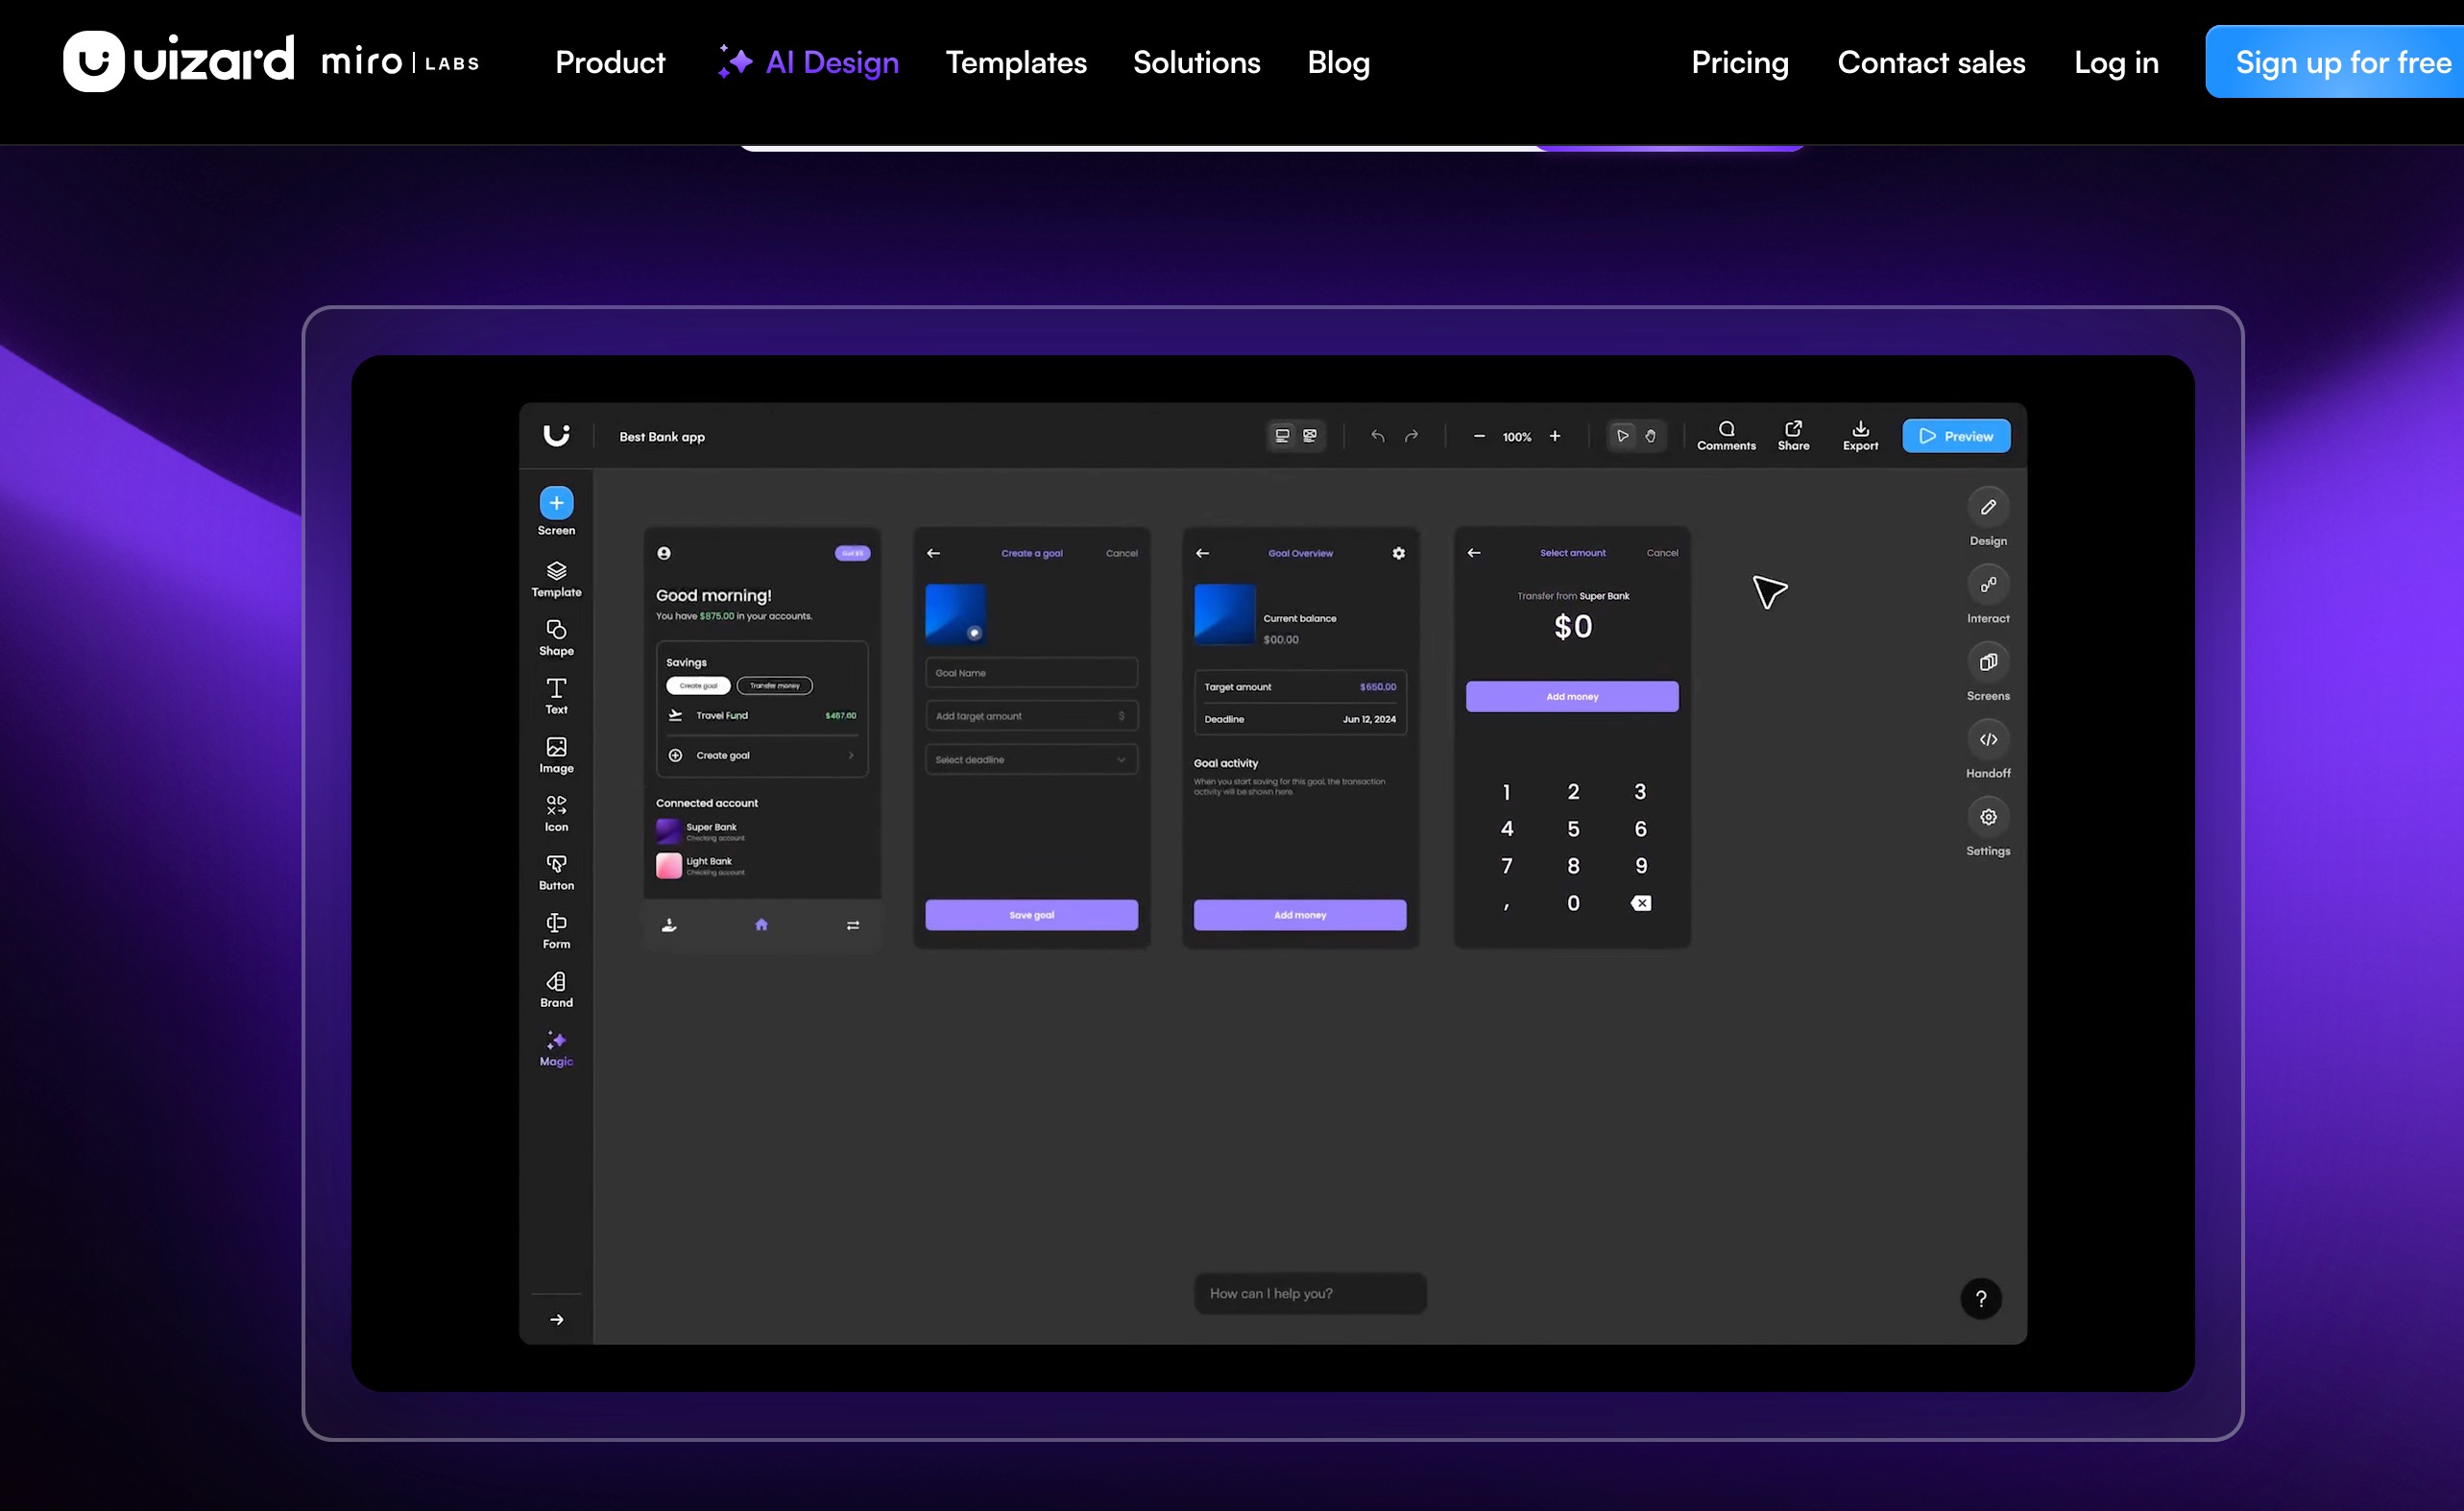Open the Select deadline dropdown
Screen dimensions: 2464x1511
tap(1031, 760)
